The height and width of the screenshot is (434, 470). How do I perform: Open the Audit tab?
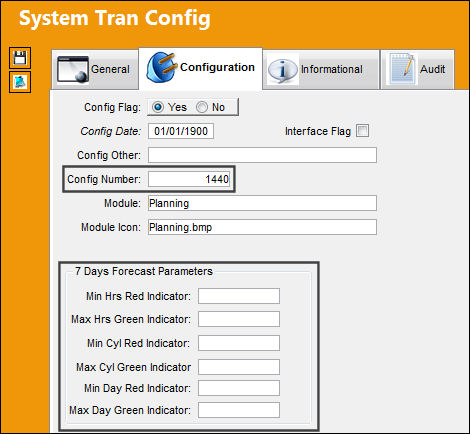pos(418,69)
